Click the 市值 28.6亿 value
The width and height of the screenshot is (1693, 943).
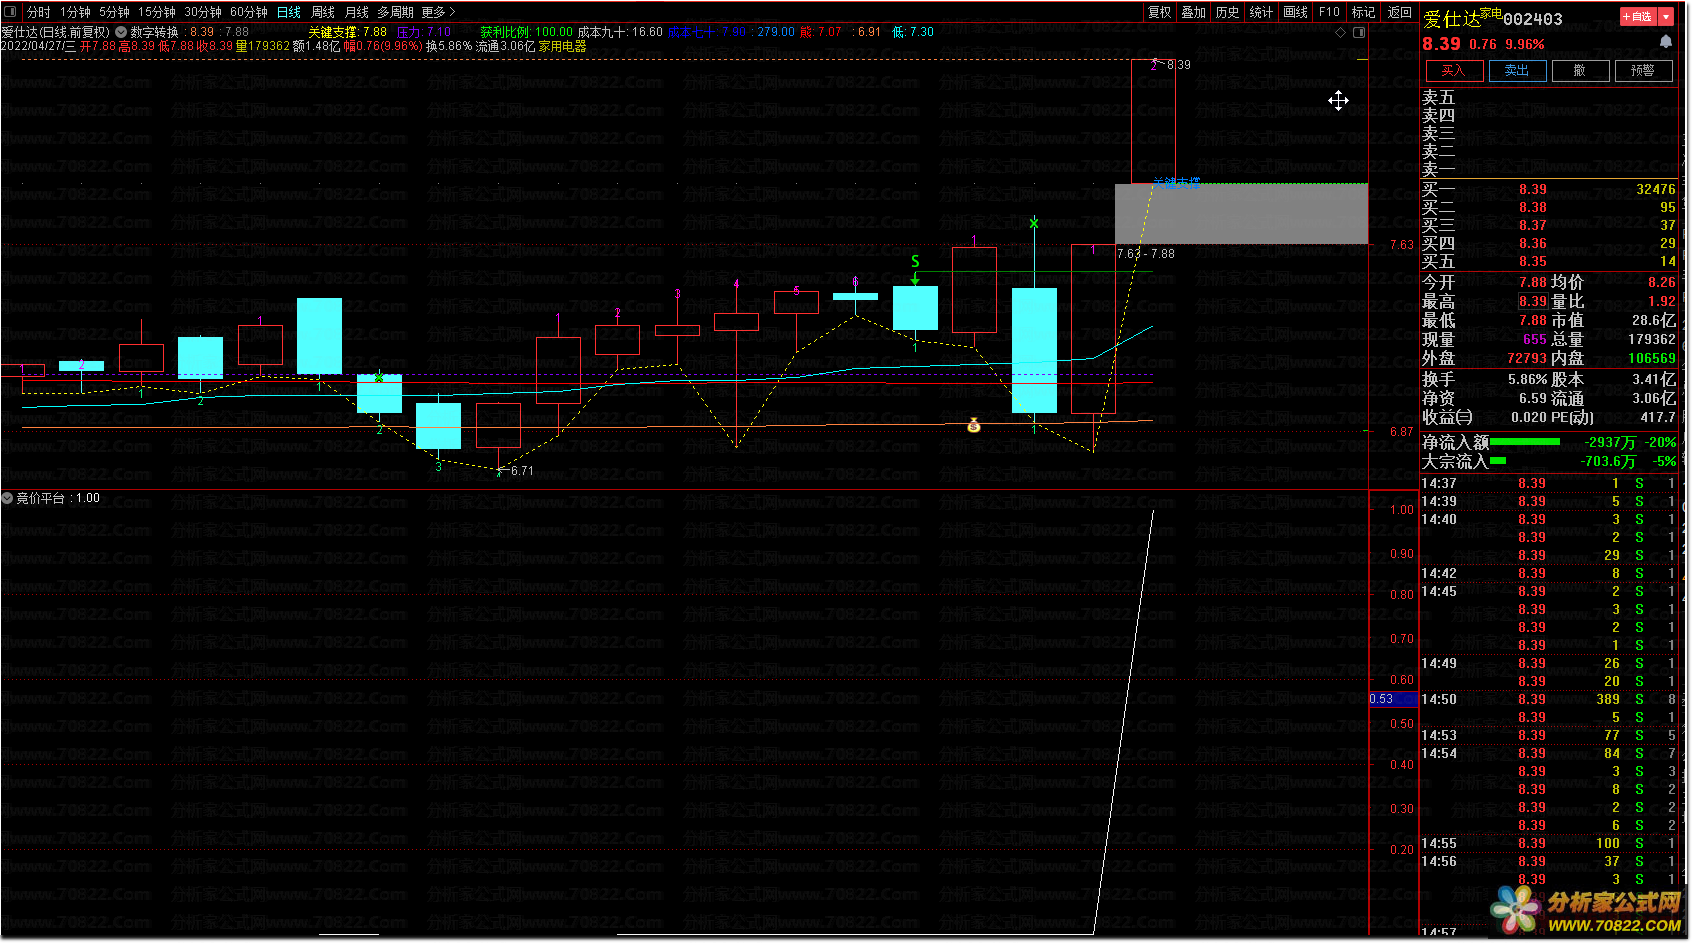(x=1654, y=320)
